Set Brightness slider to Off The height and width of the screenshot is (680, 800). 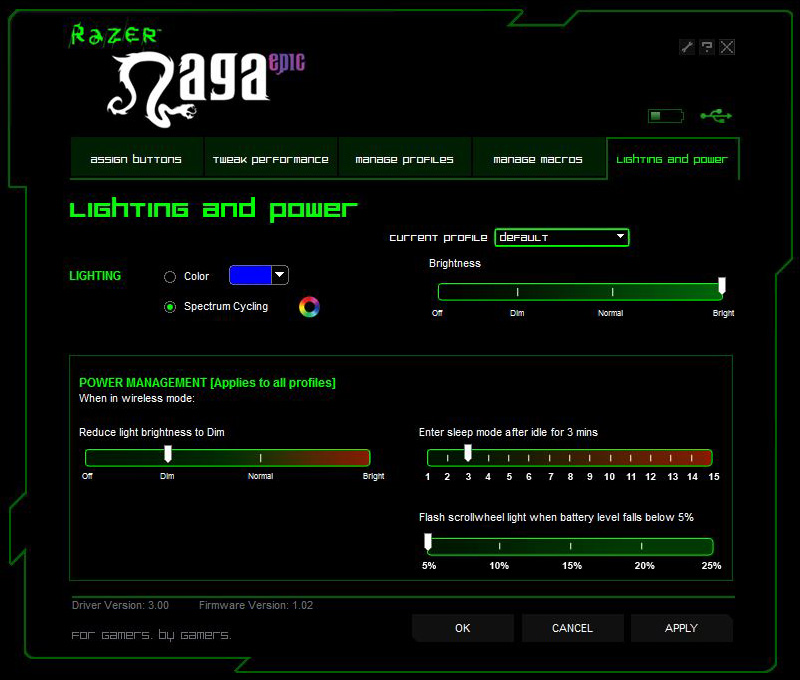pos(440,292)
